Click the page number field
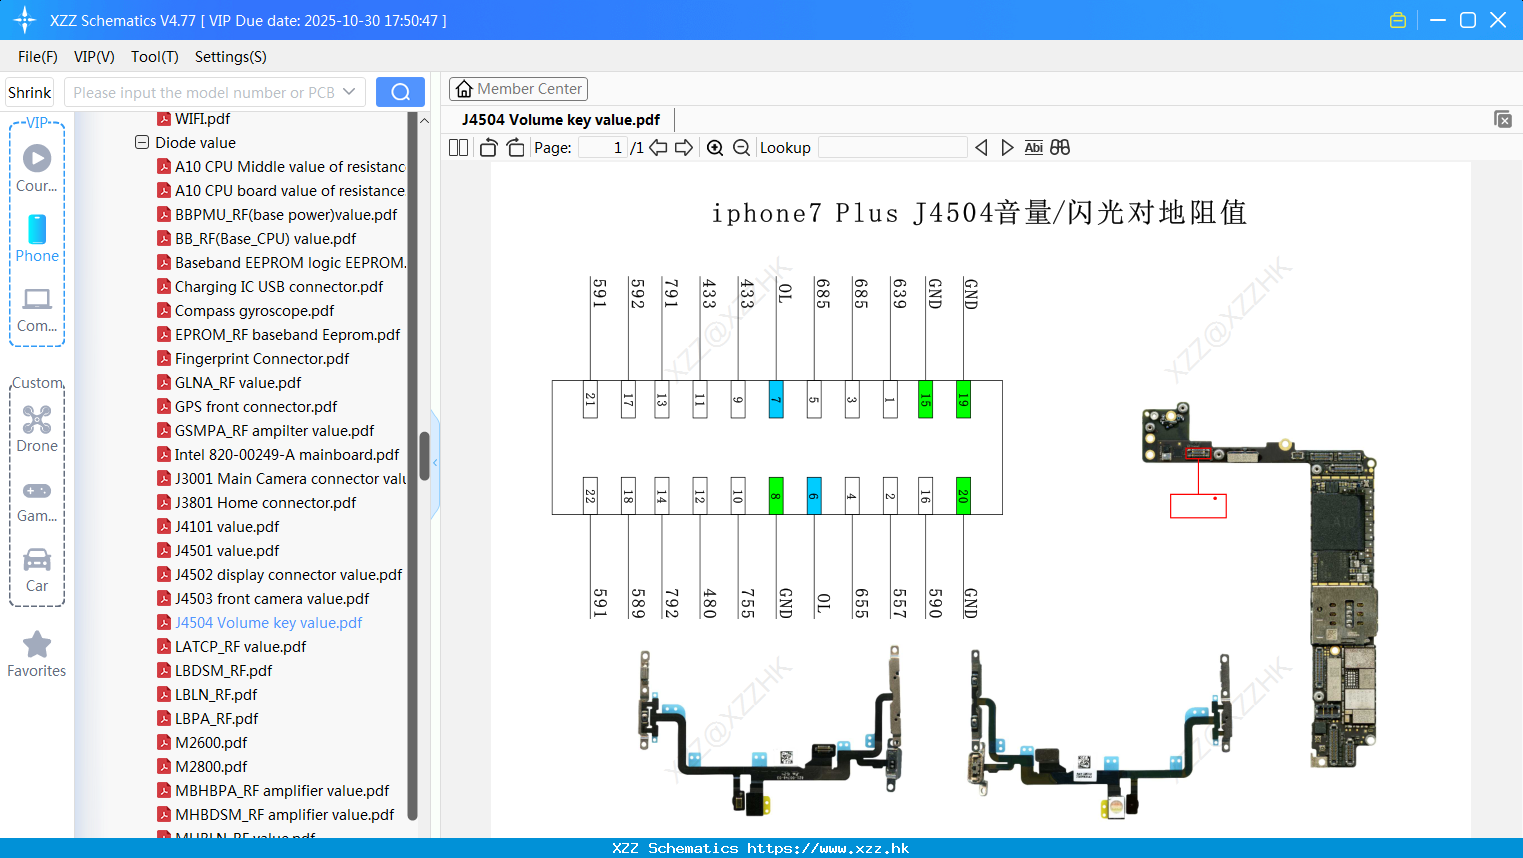The image size is (1523, 858). pyautogui.click(x=602, y=148)
